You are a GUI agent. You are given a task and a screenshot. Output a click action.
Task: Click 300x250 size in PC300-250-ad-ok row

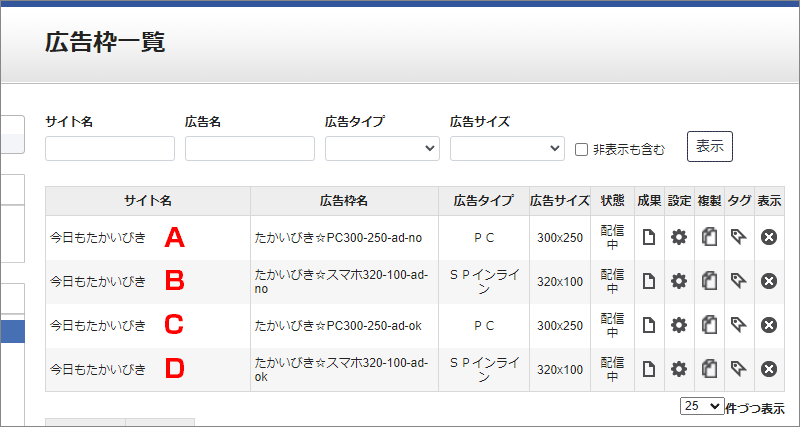point(560,325)
